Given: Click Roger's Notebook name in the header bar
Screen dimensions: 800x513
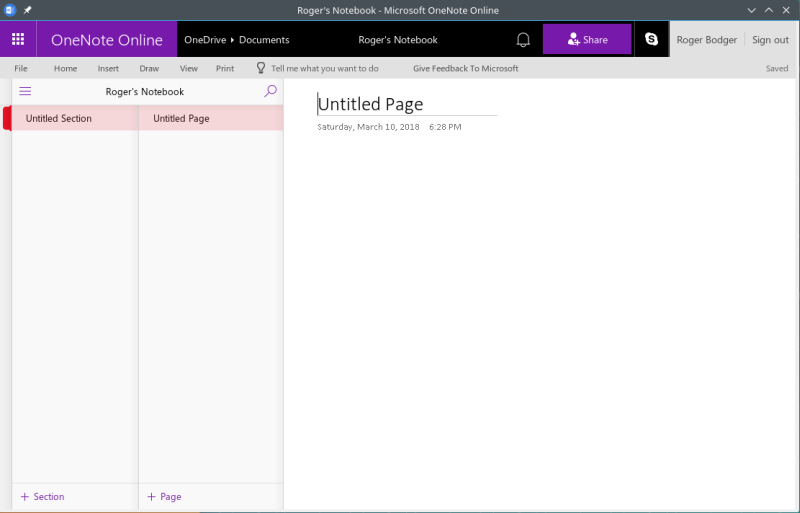Looking at the screenshot, I should [398, 40].
